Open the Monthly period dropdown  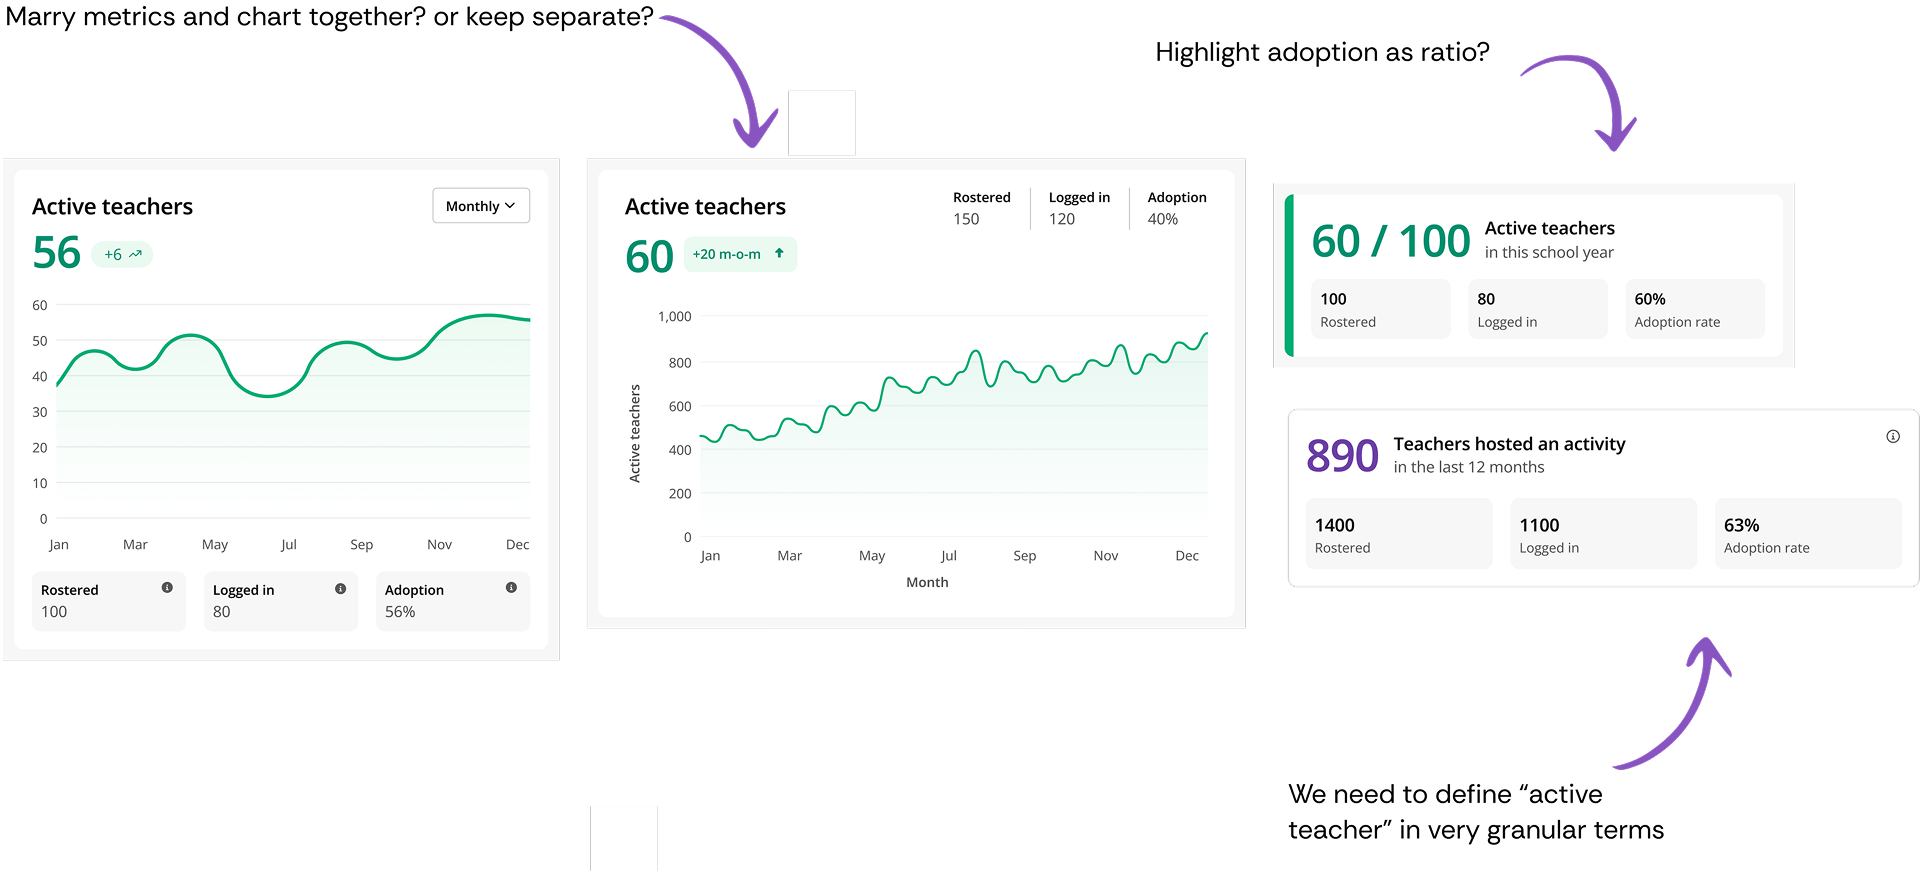pyautogui.click(x=481, y=206)
